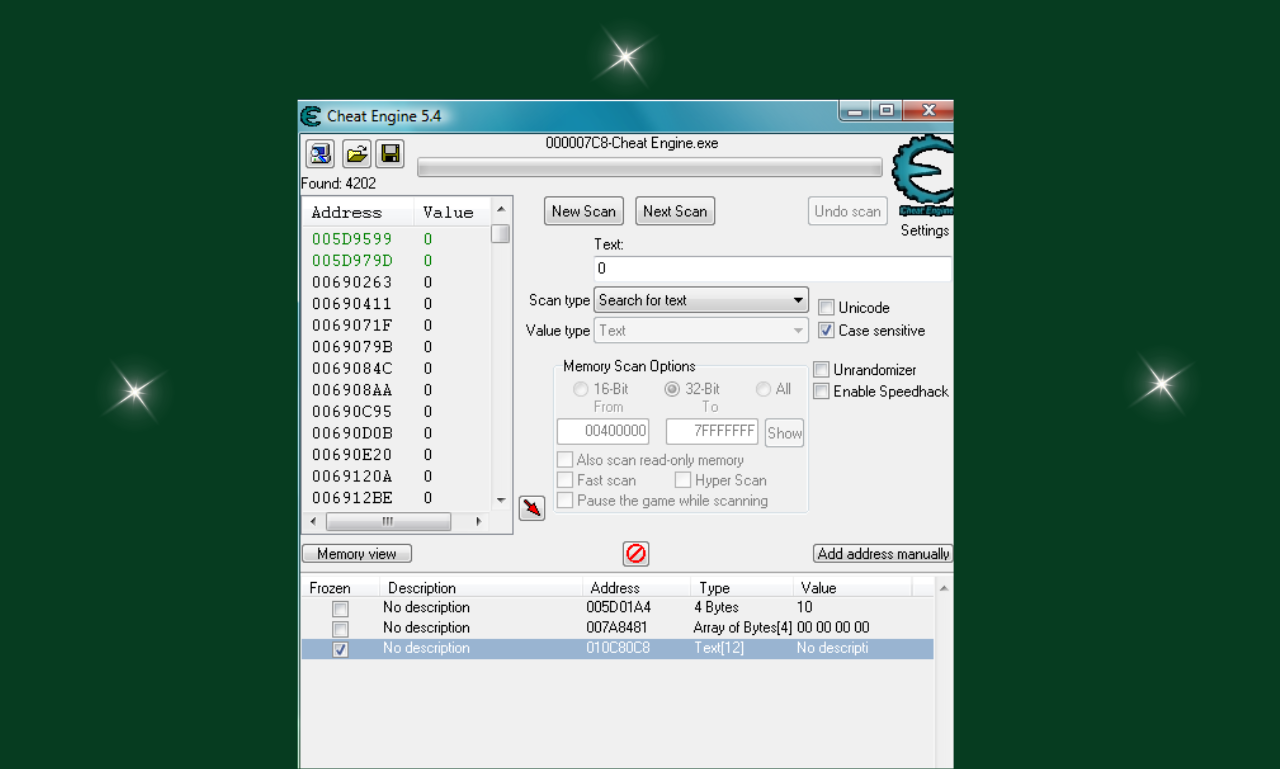Toggle the Hyper Scan checkbox

click(x=683, y=480)
